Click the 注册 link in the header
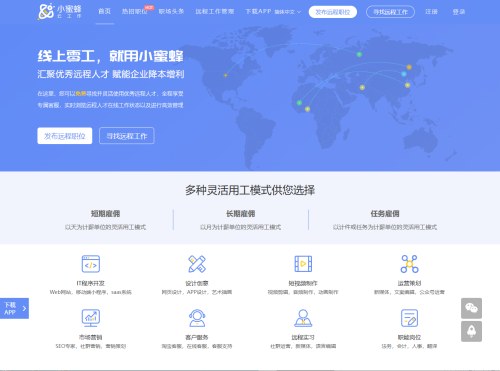This screenshot has width=500, height=371. click(431, 12)
